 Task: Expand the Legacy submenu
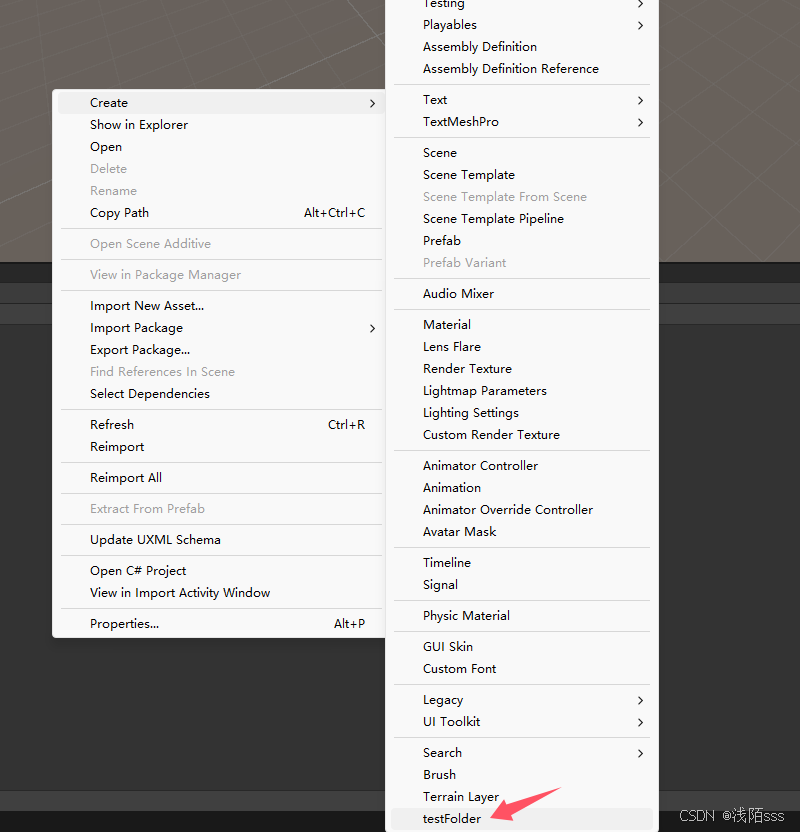[x=522, y=700]
